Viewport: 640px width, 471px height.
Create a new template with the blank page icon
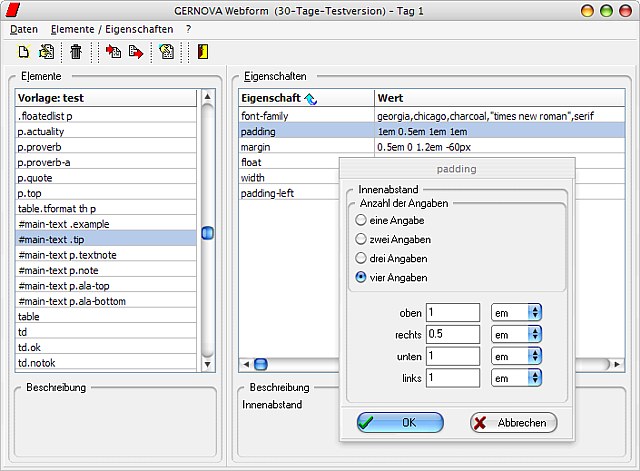point(24,52)
